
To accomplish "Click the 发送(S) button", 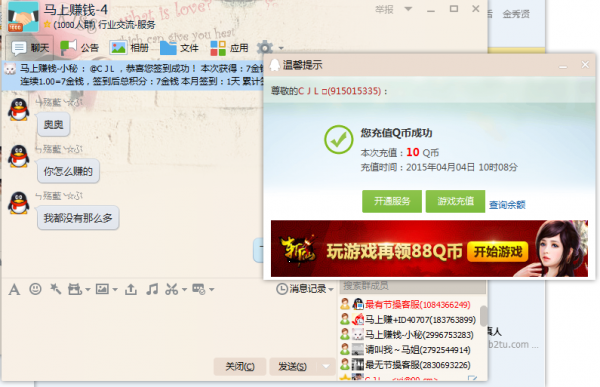I will coord(293,366).
